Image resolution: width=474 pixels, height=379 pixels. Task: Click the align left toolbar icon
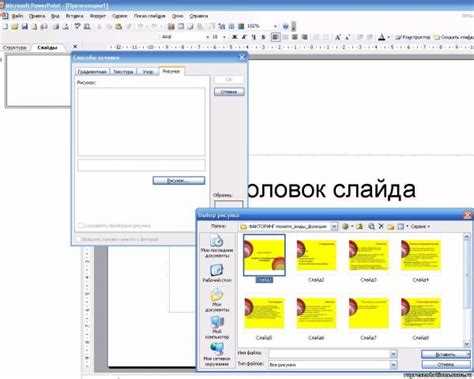(275, 37)
